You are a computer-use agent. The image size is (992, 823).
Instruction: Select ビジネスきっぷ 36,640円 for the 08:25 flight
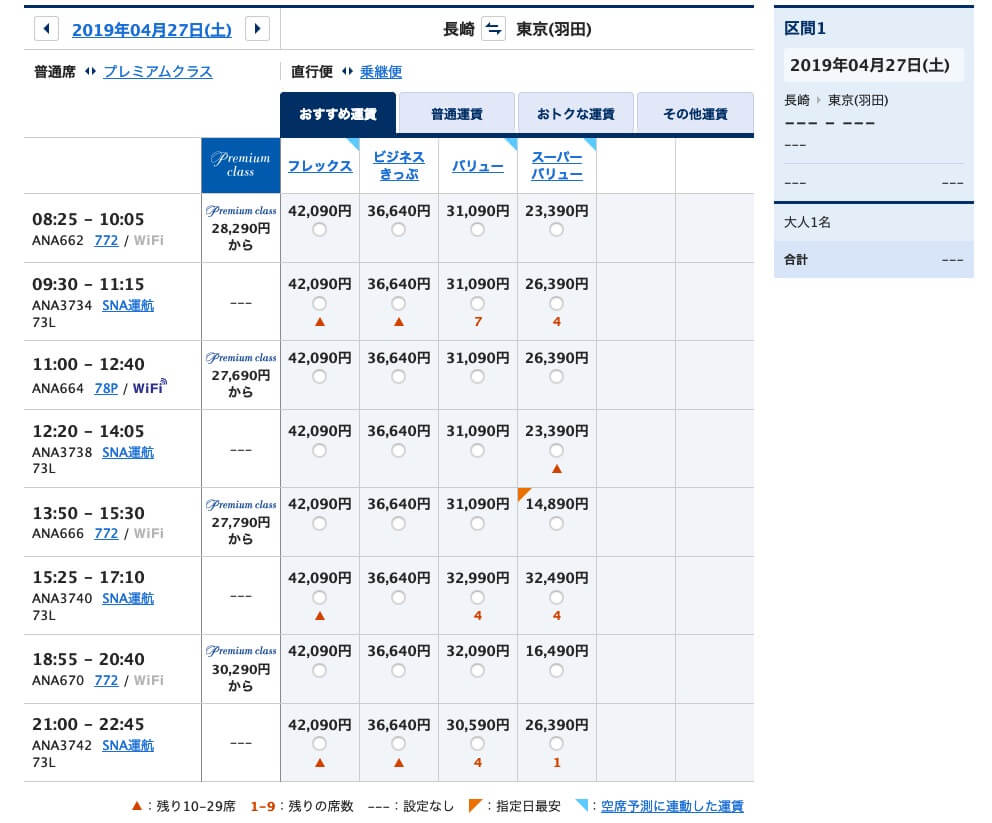pyautogui.click(x=398, y=230)
